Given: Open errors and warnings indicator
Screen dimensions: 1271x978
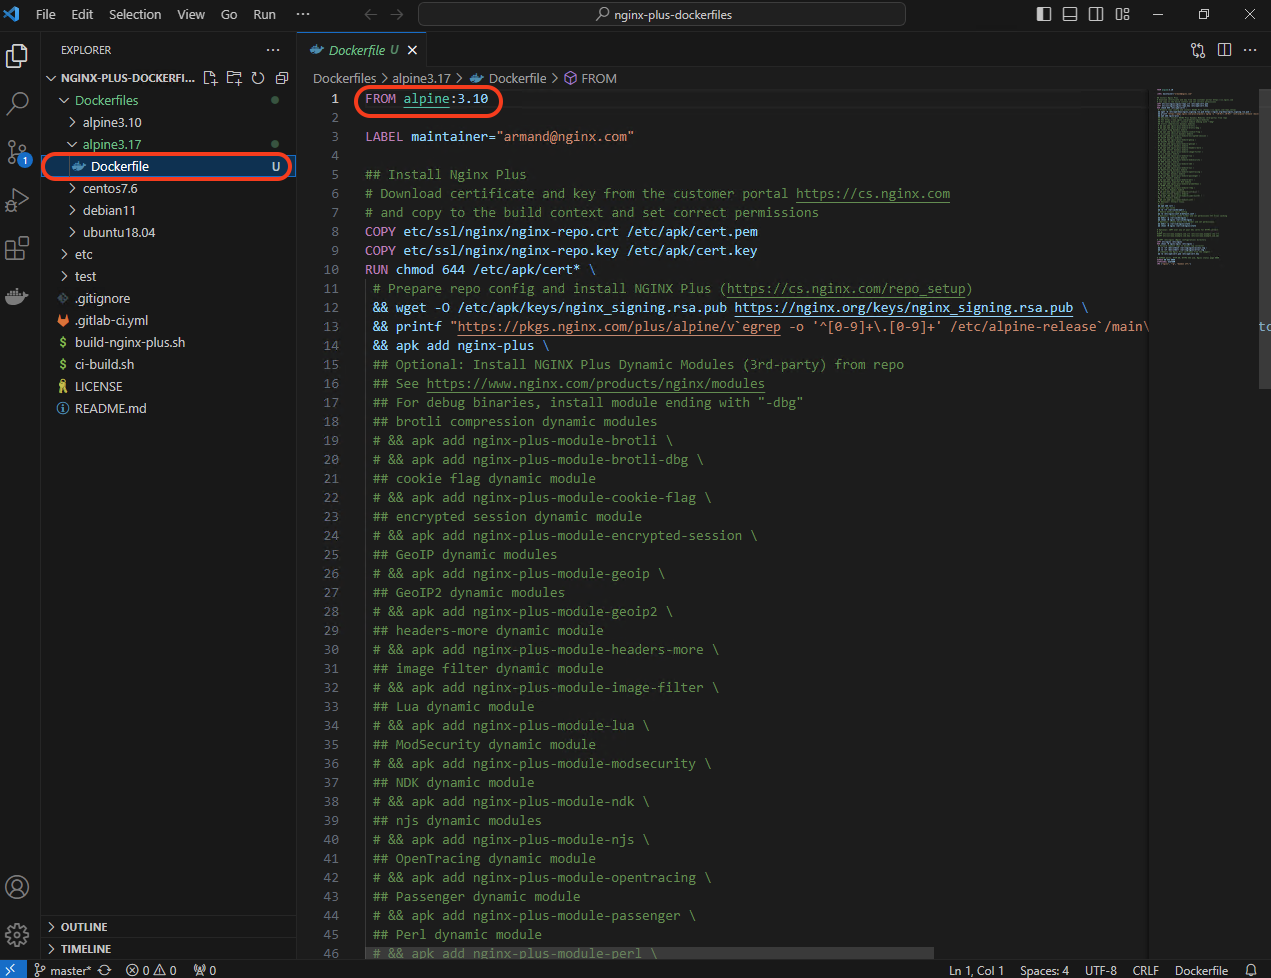Looking at the screenshot, I should point(152,970).
